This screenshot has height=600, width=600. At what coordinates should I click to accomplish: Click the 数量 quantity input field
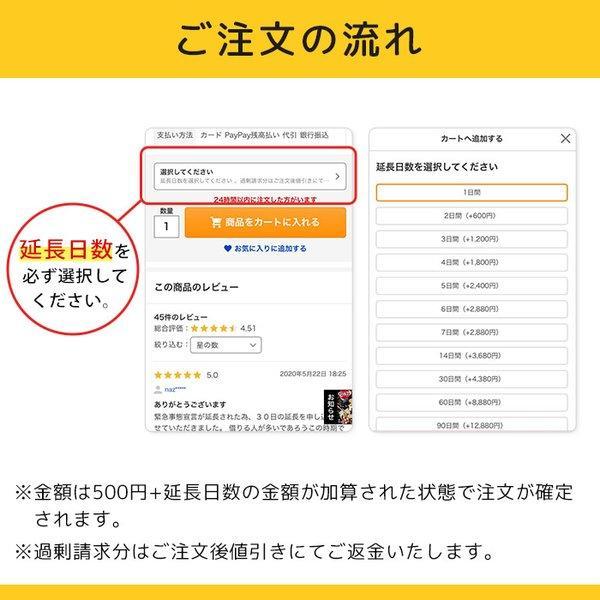click(x=166, y=227)
